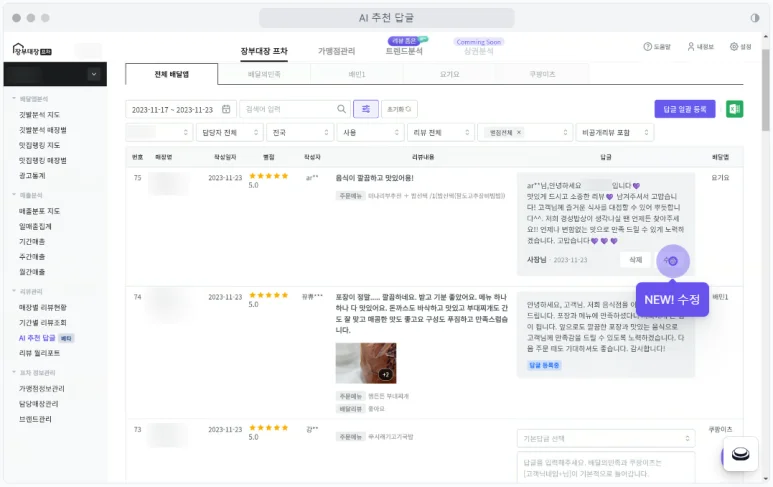
Task: Click the 답글 일괄 등록 button
Action: (685, 109)
